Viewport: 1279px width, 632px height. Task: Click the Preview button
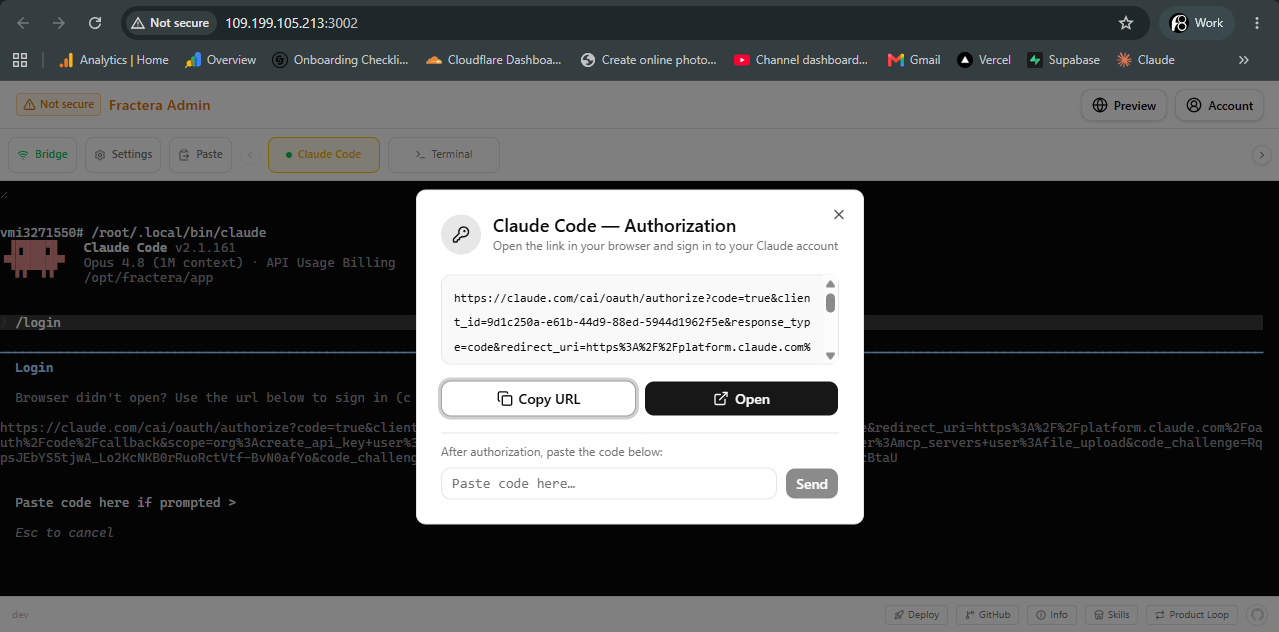click(1124, 105)
